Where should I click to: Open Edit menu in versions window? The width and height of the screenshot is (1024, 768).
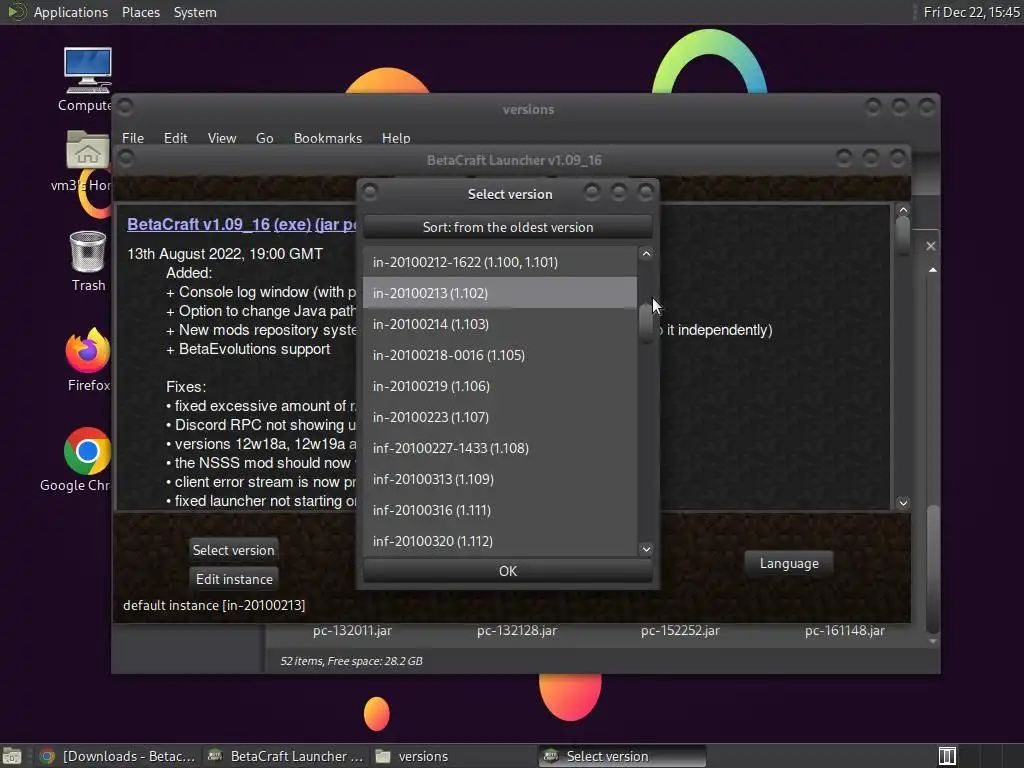(x=175, y=138)
